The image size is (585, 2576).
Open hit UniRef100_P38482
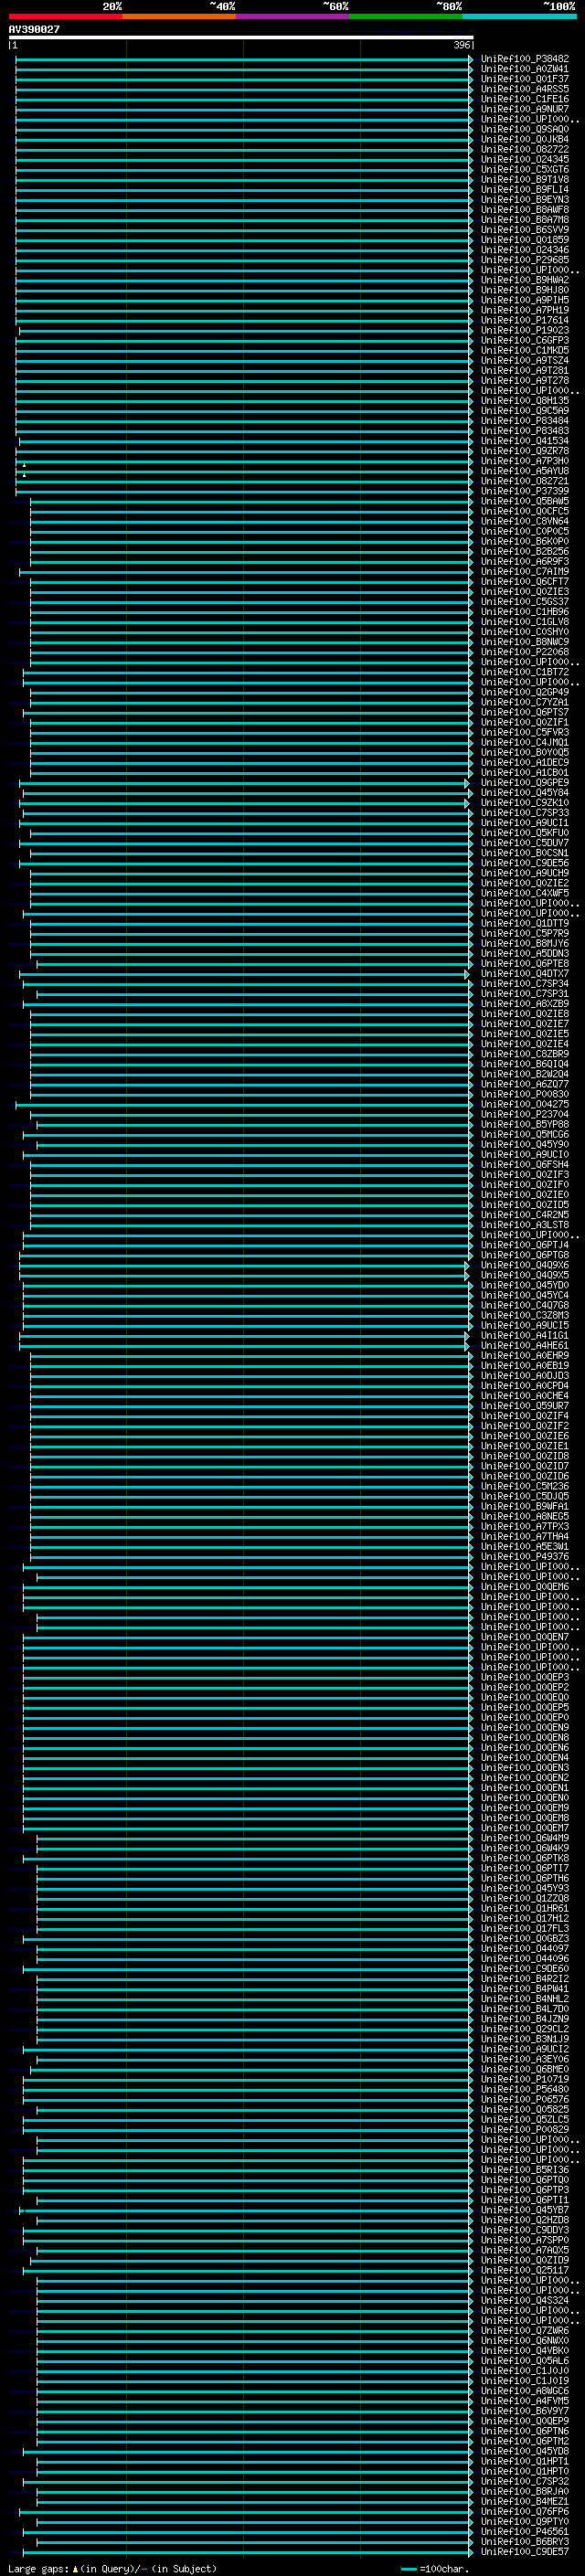click(x=525, y=59)
